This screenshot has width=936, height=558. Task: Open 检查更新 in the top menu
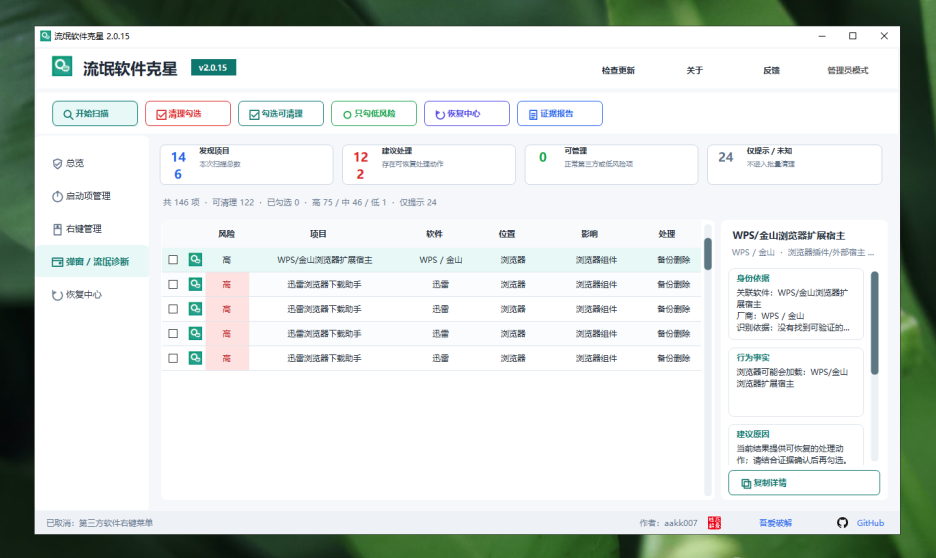click(618, 70)
